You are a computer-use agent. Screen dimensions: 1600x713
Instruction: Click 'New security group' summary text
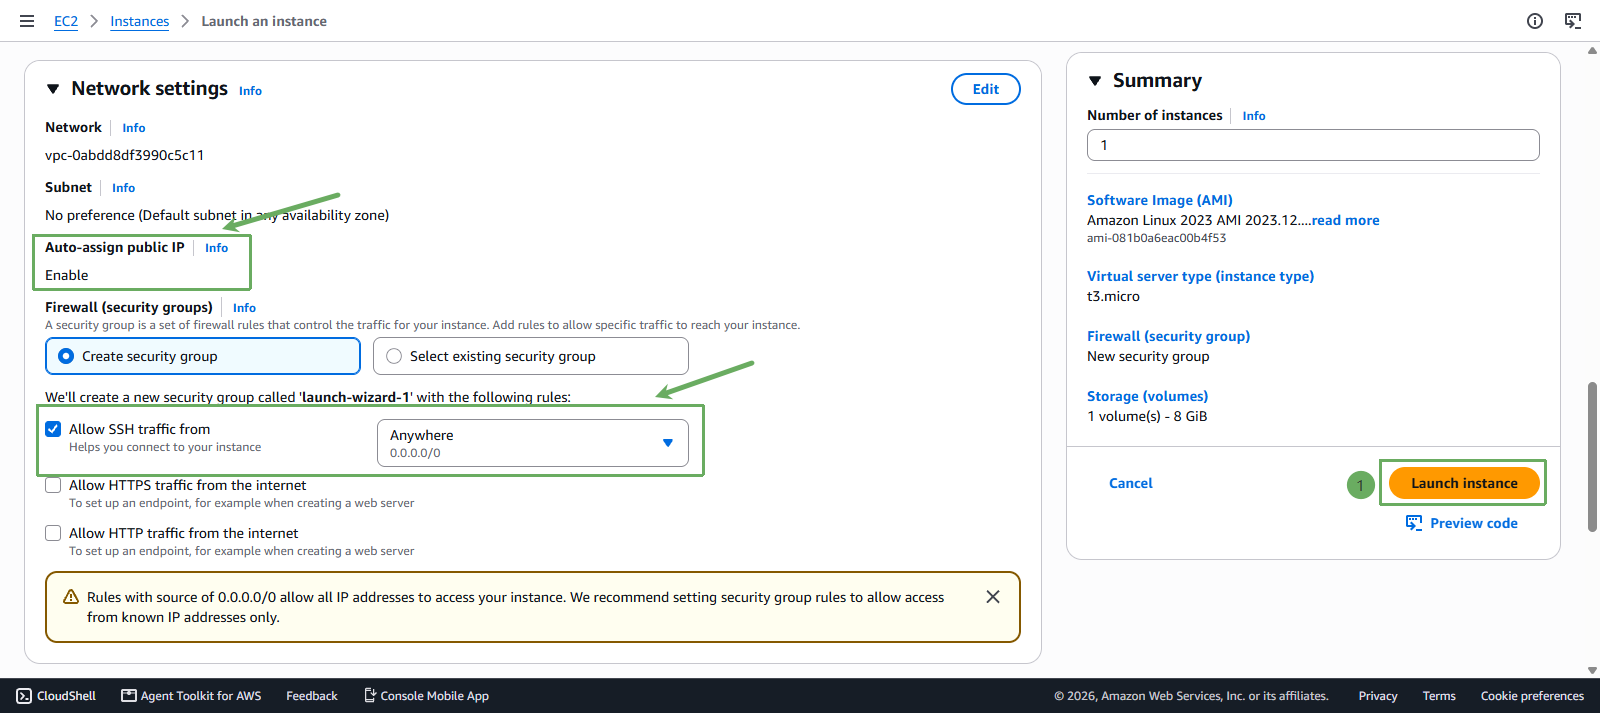pos(1148,356)
